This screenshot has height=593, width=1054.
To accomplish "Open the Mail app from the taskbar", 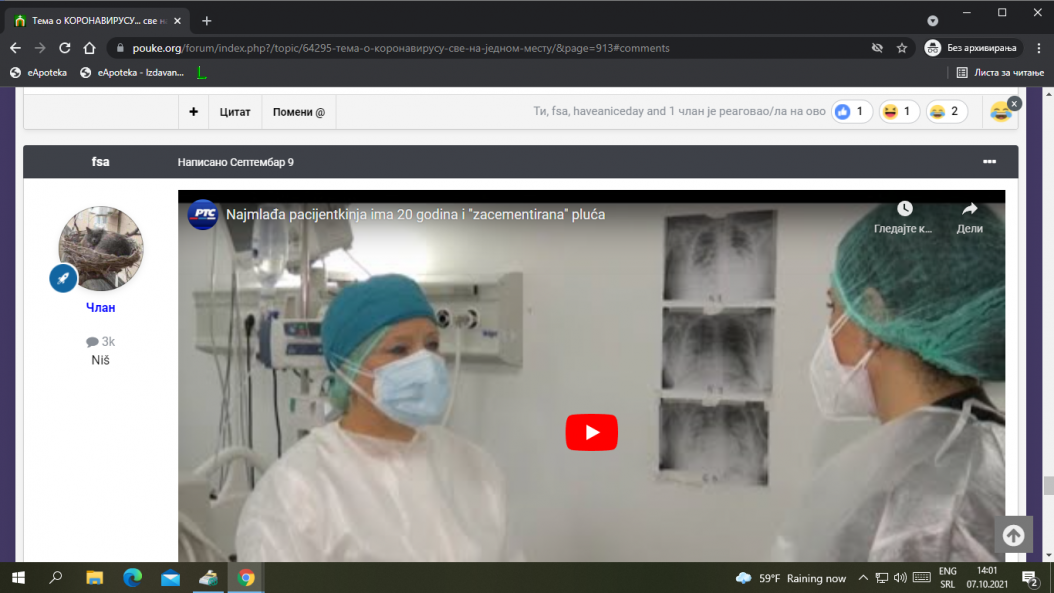I will (170, 578).
